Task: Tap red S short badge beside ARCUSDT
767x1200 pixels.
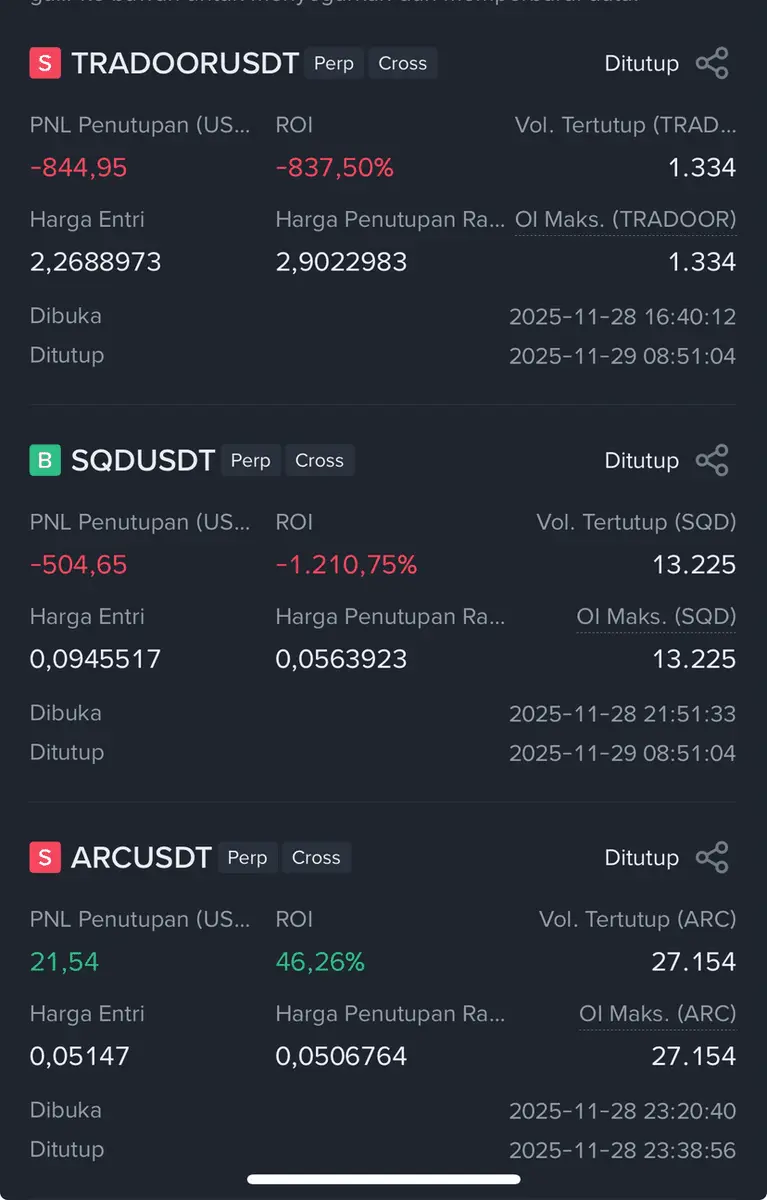Action: pos(45,857)
